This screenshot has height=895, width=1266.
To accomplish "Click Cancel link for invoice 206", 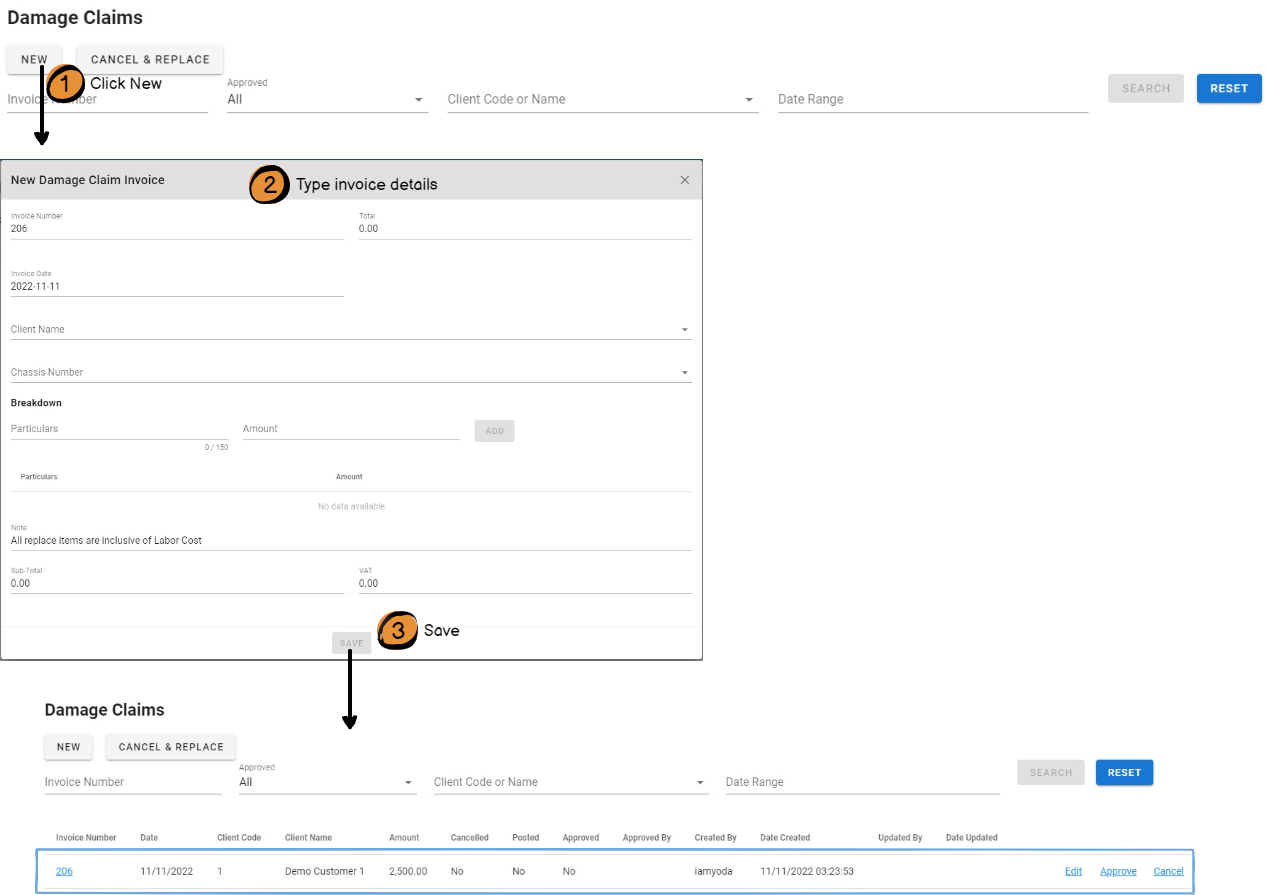I will (1168, 872).
